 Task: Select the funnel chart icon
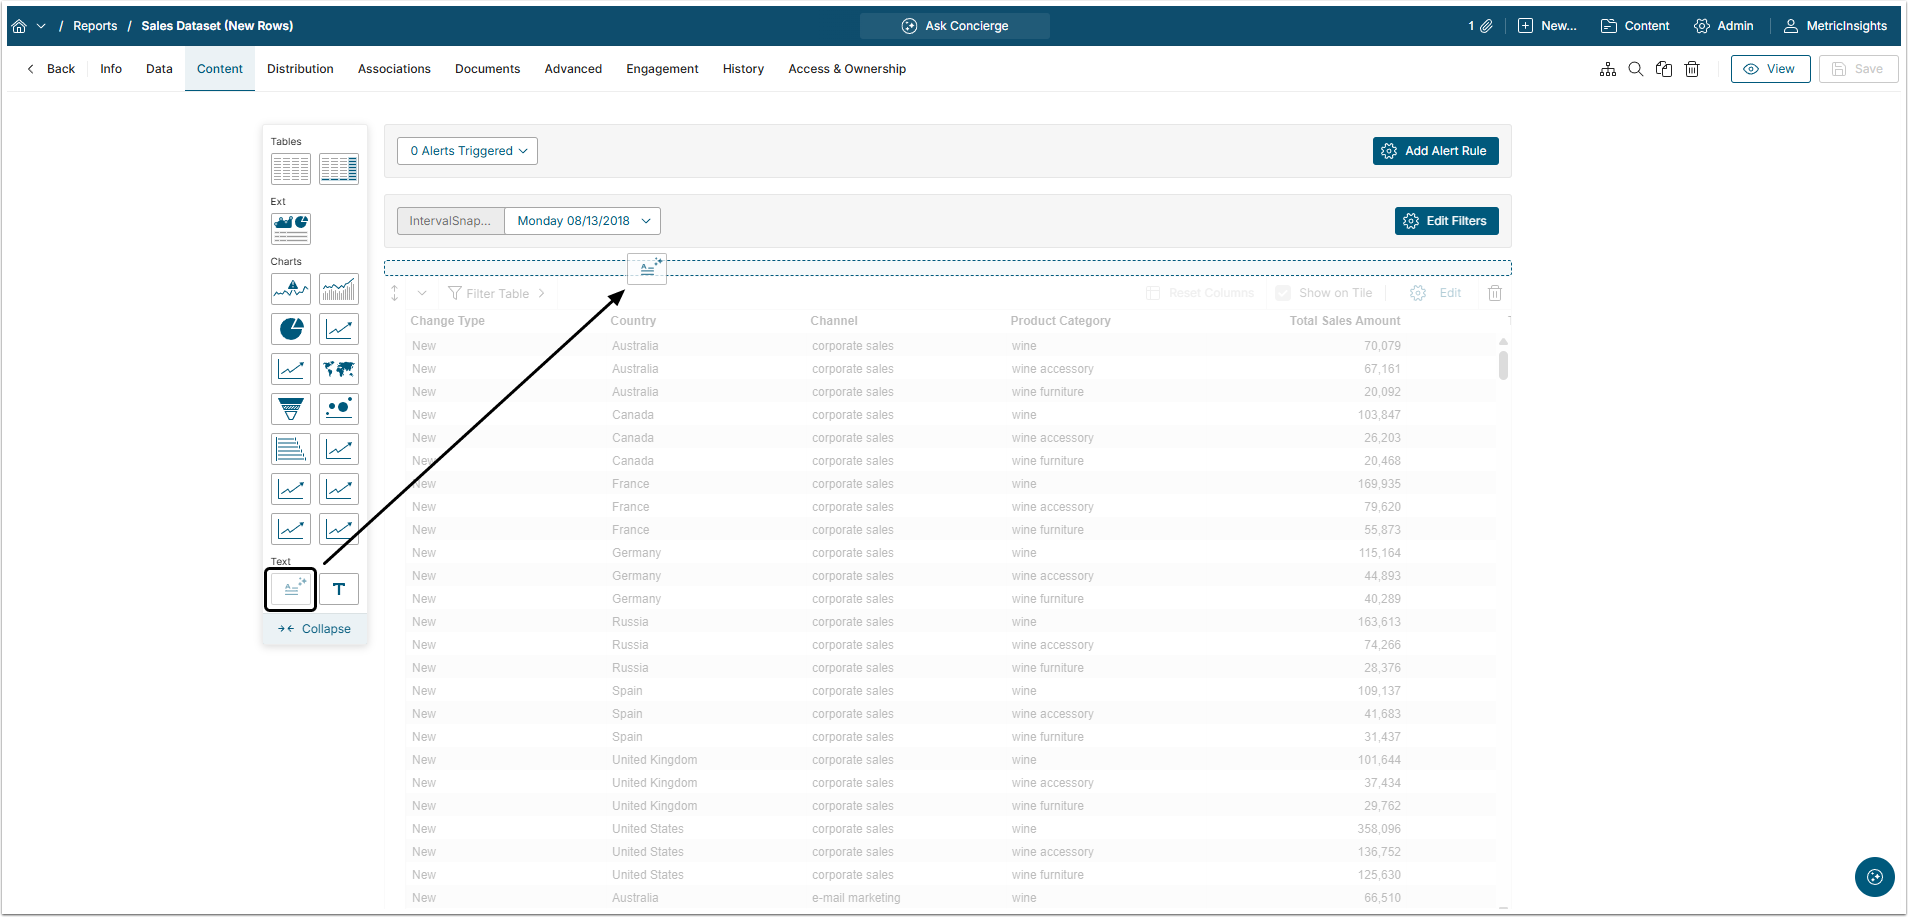coord(291,409)
